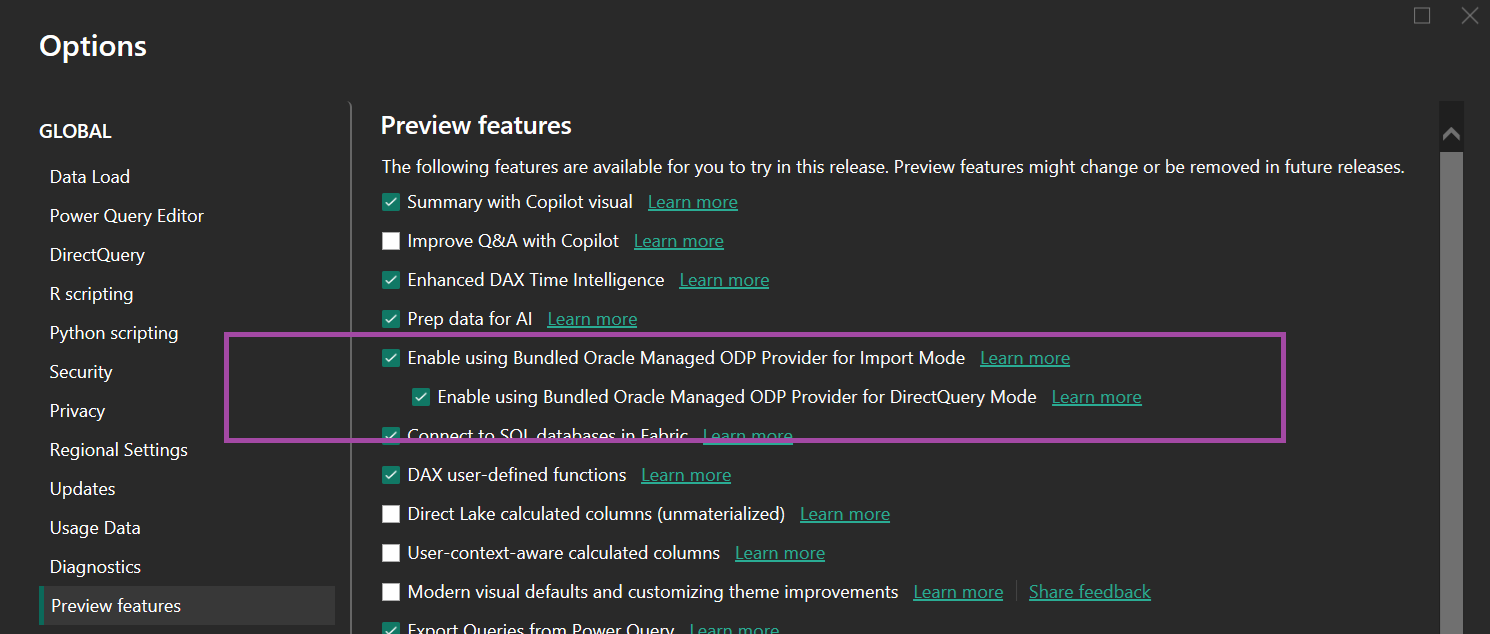Viewport: 1490px width, 634px height.
Task: Open Python scripting options
Action: 114,333
